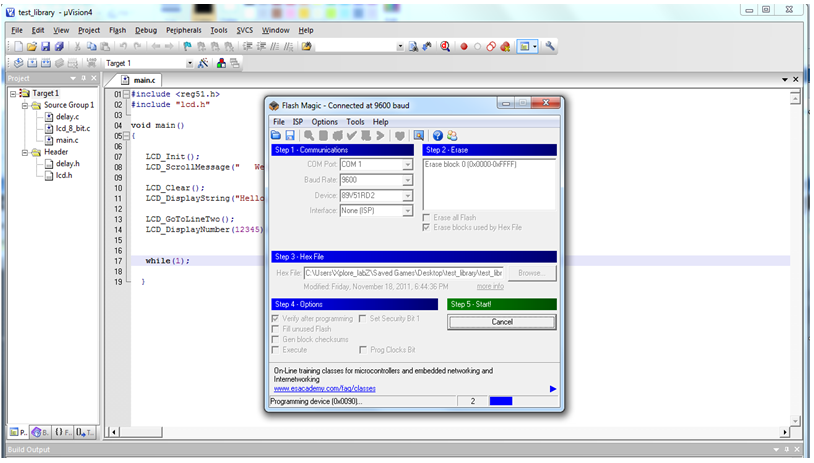
Task: Click blue arrow next to esacademy ad
Action: tap(553, 389)
